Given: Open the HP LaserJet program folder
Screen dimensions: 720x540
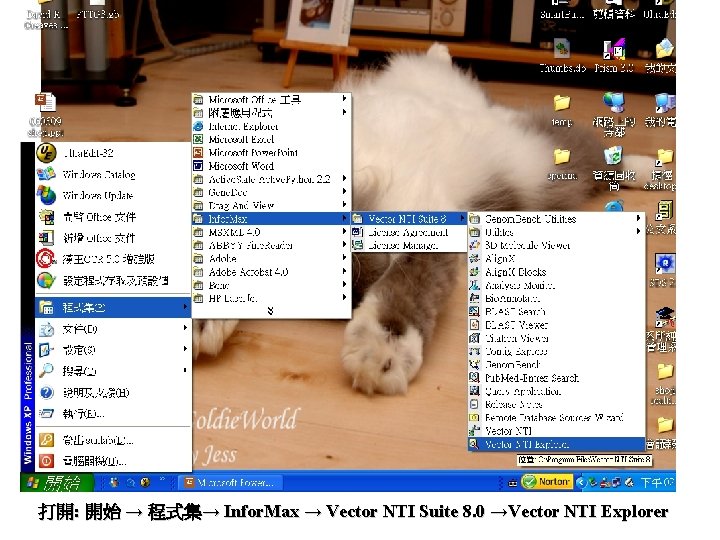Looking at the screenshot, I should click(271, 298).
